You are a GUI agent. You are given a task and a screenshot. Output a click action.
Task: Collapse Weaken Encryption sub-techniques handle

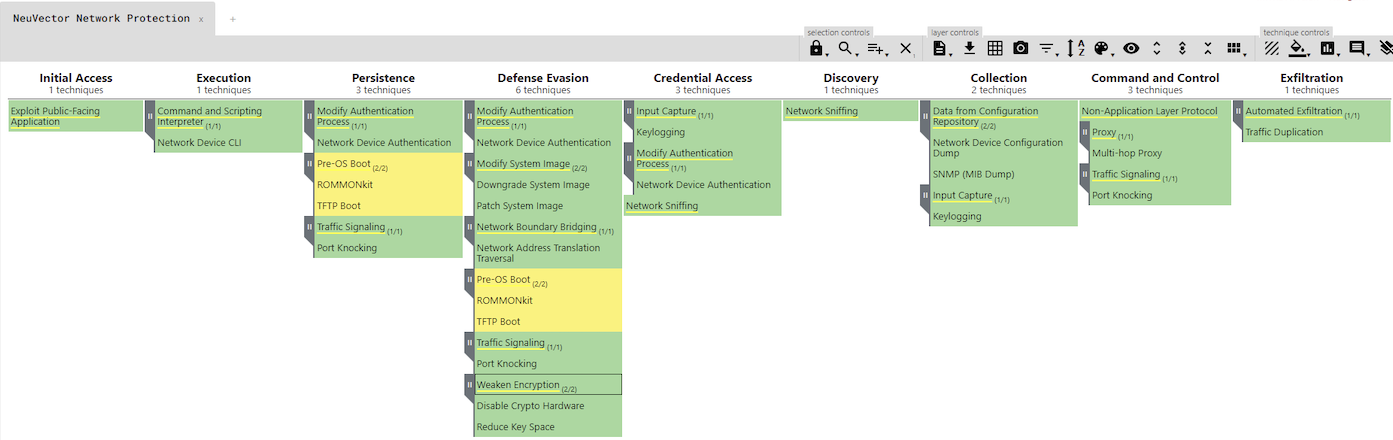(469, 385)
